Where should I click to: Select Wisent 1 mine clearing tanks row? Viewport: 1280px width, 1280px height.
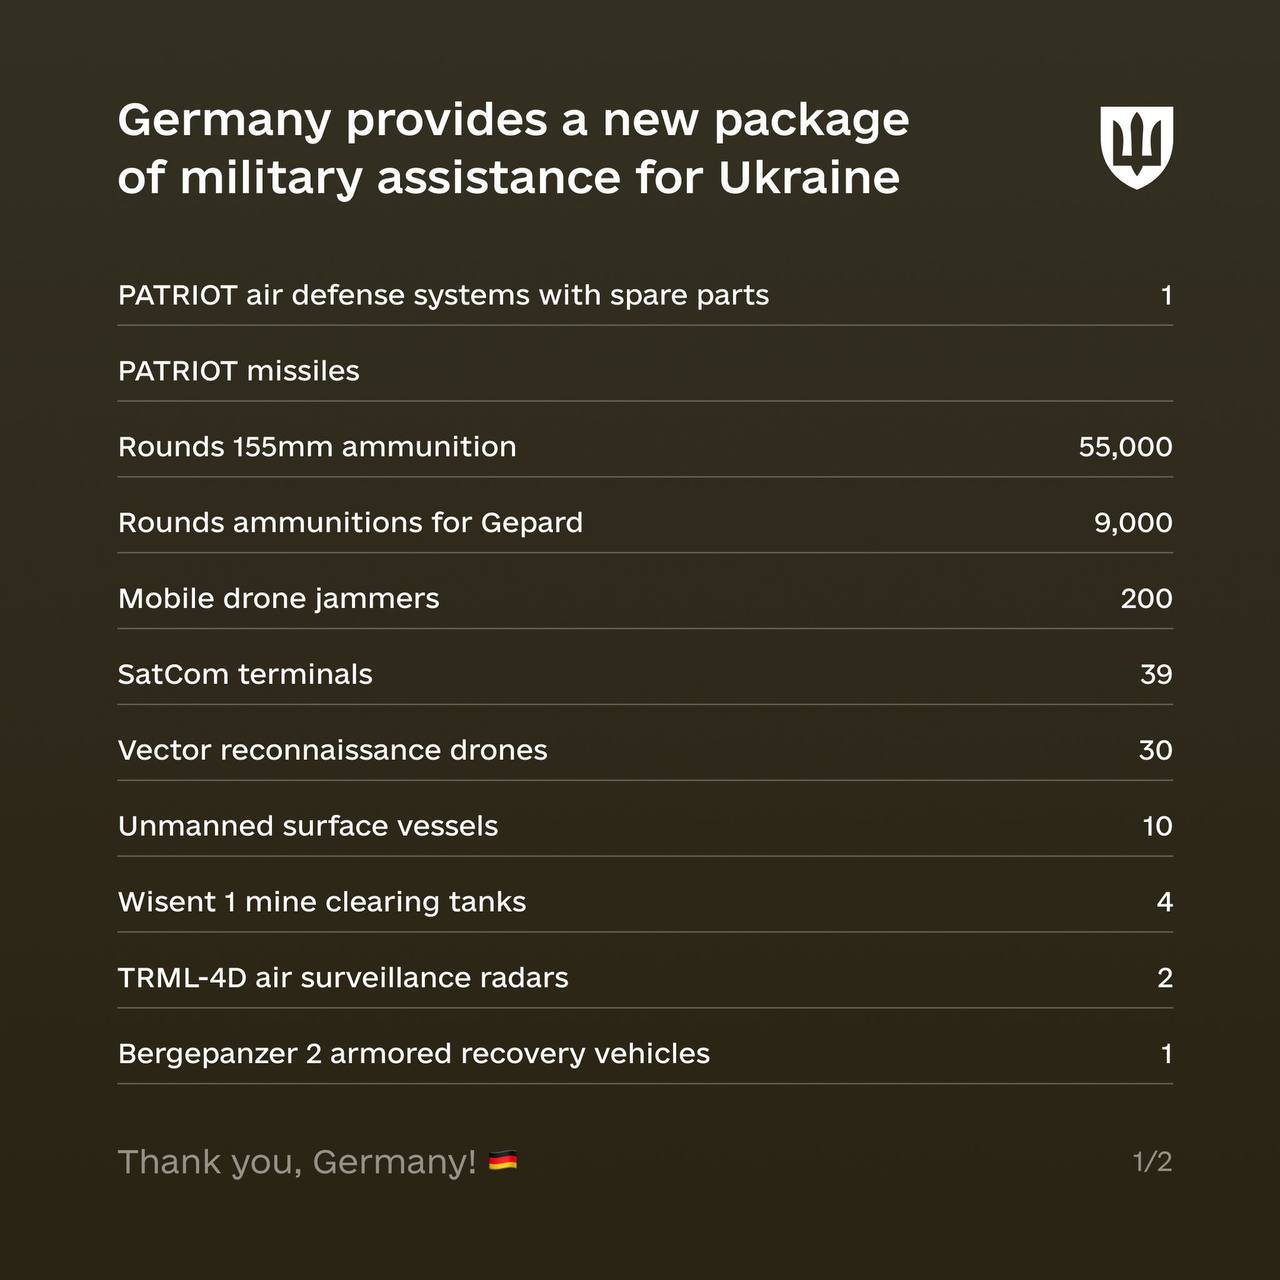321,902
